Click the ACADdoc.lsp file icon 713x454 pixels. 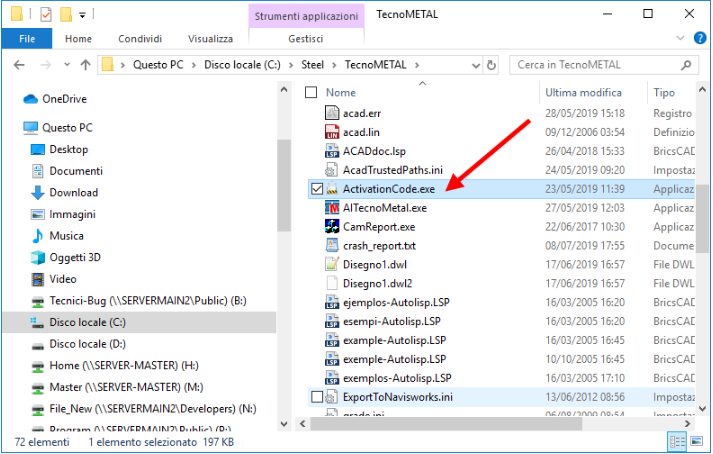tap(332, 151)
